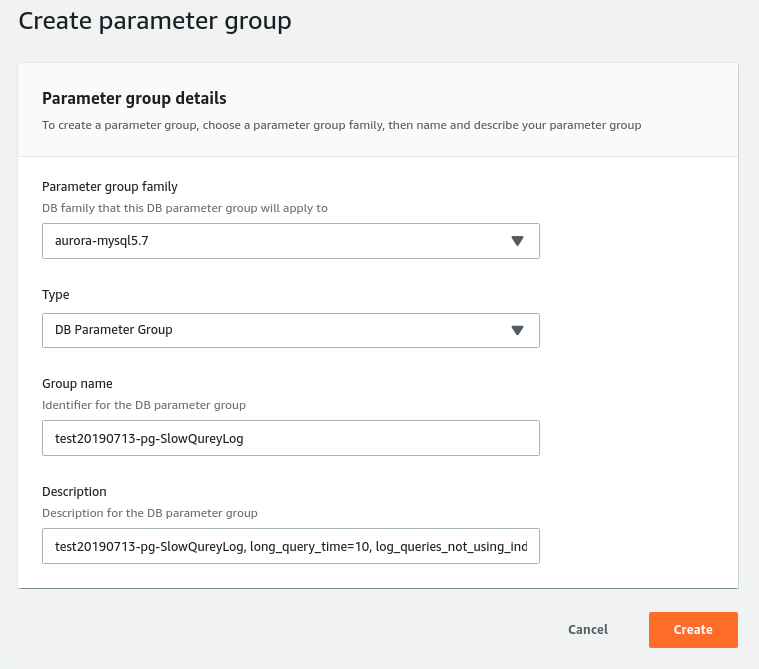
Task: Click the 'Description for the DB parameter group' hint
Action: (150, 513)
